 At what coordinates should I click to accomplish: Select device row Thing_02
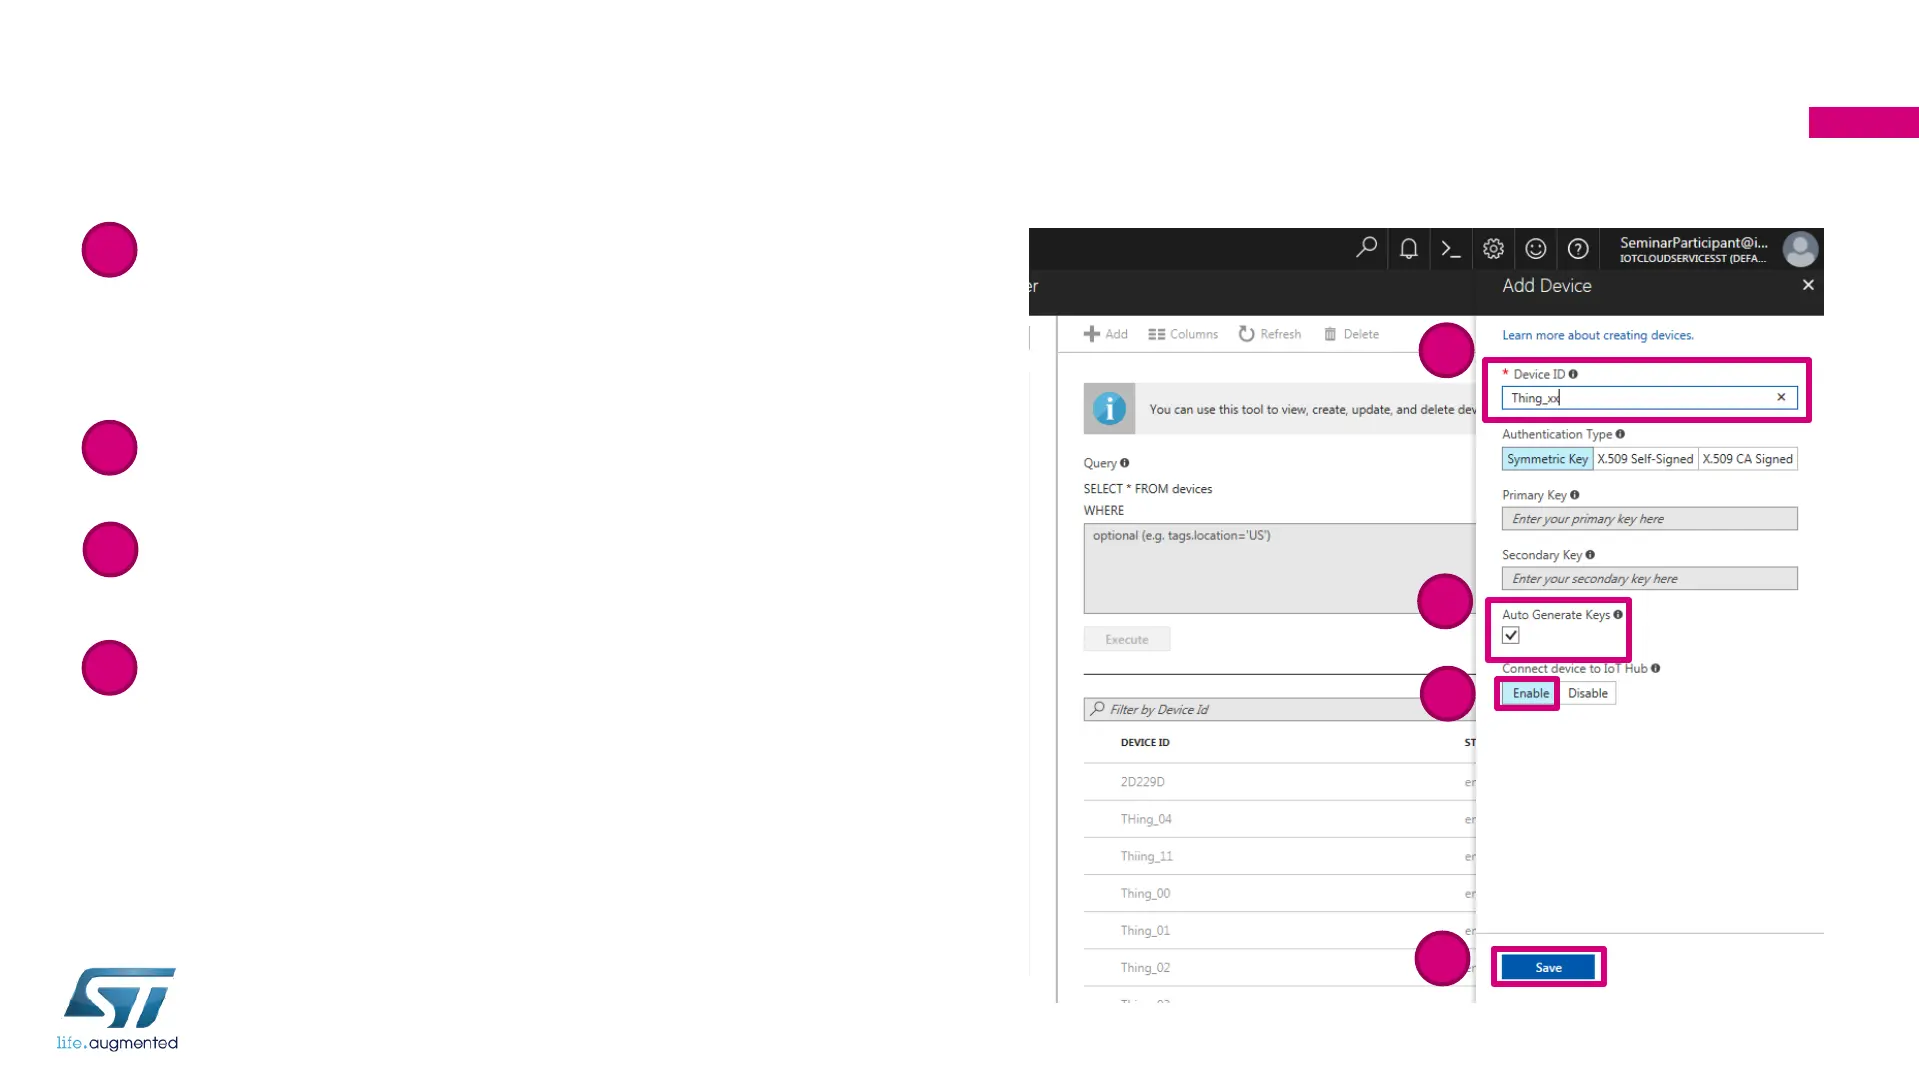coord(1279,967)
